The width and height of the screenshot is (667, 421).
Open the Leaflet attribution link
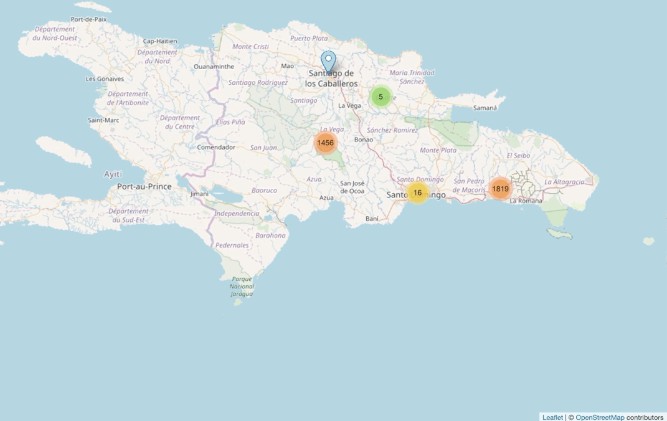pyautogui.click(x=552, y=416)
